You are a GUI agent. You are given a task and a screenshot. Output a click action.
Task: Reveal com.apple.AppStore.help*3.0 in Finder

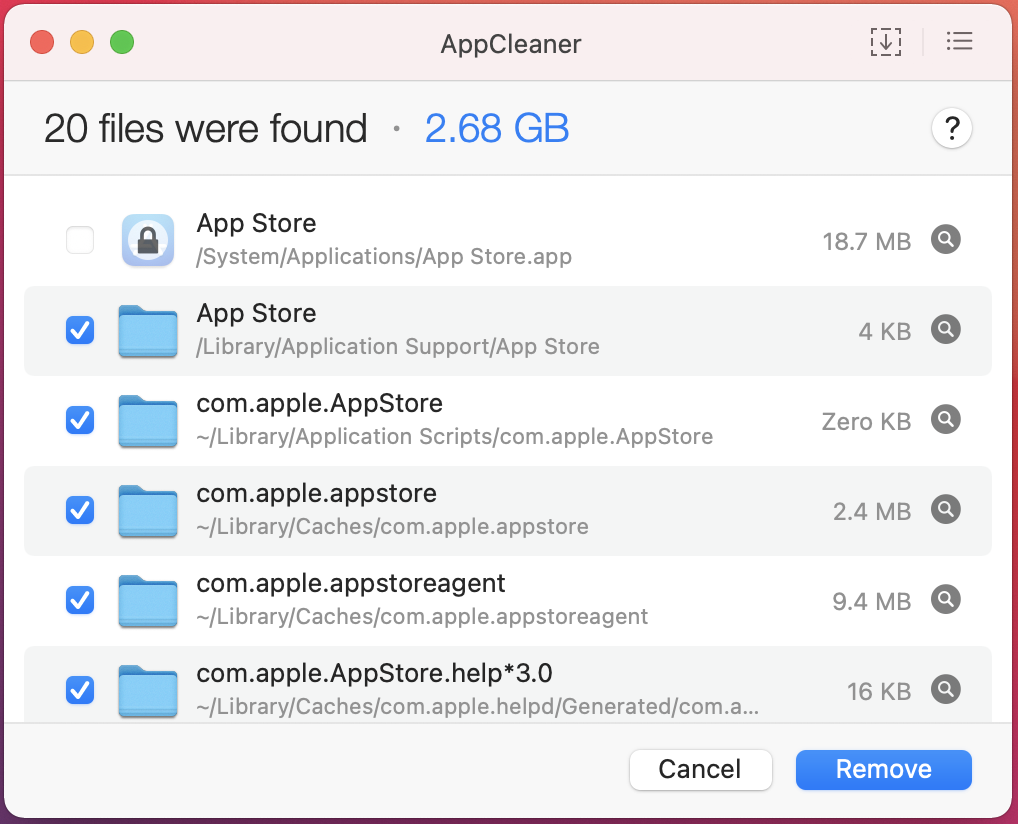pos(945,690)
